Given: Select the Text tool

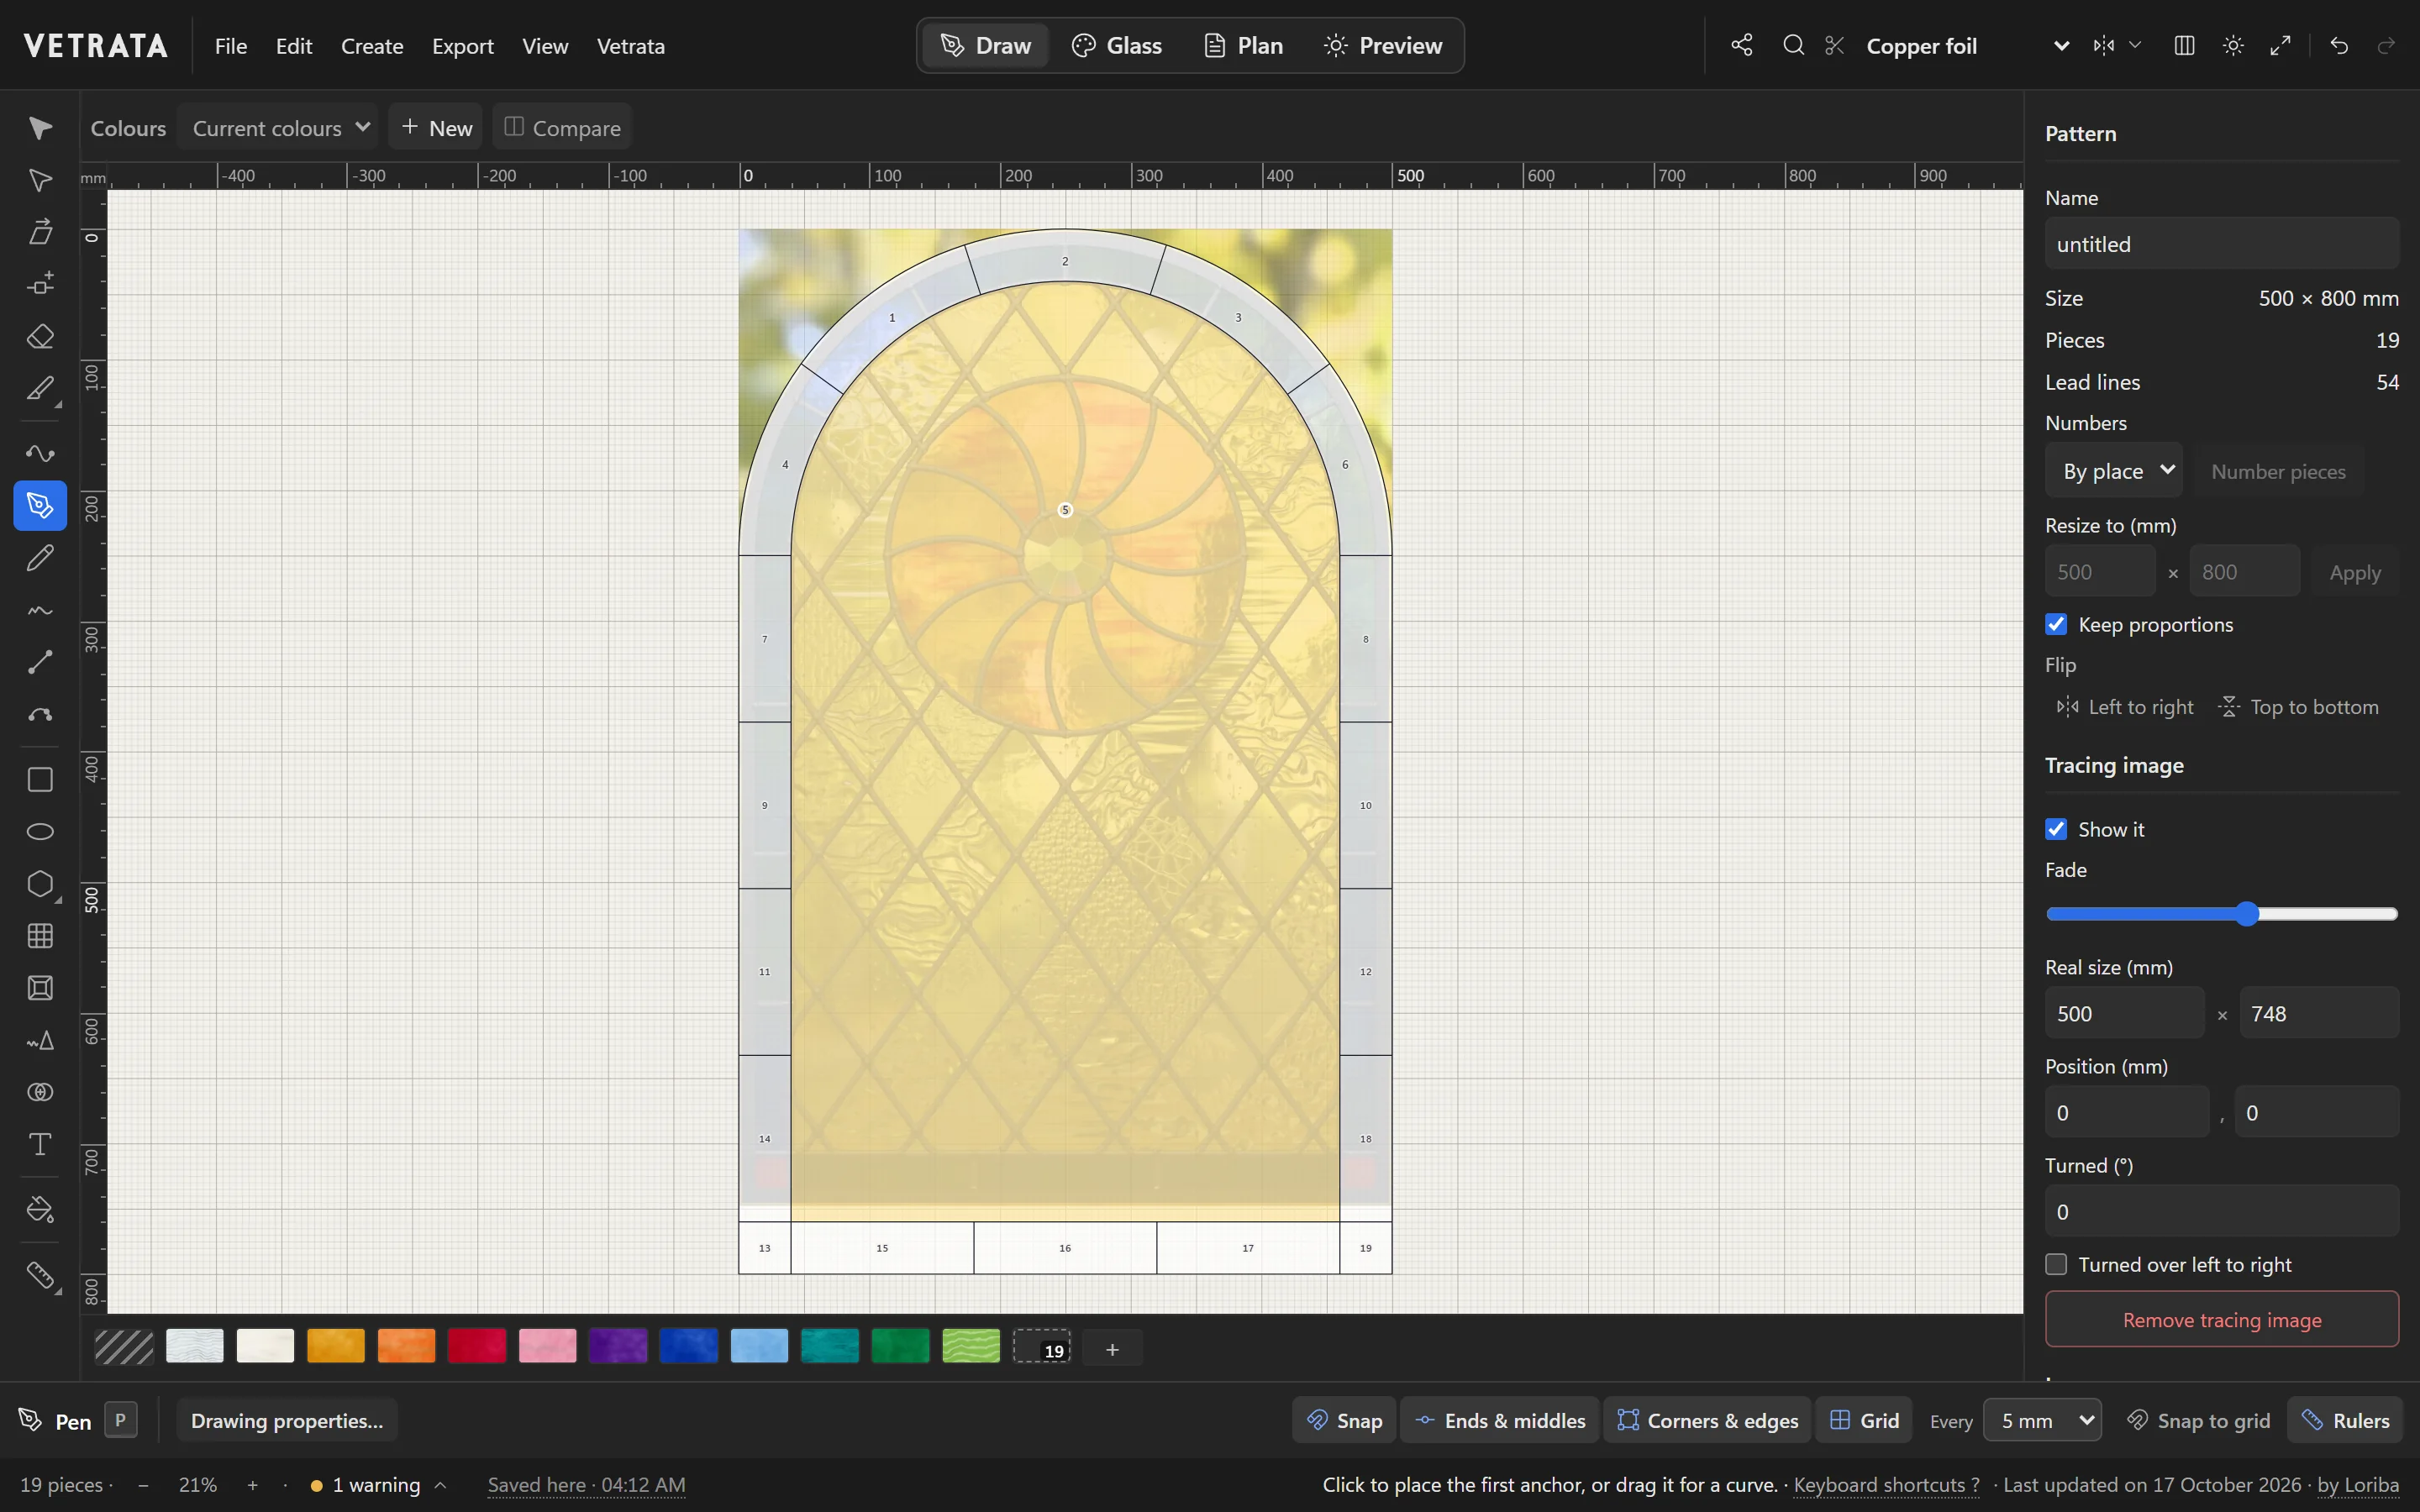Looking at the screenshot, I should click(40, 1144).
